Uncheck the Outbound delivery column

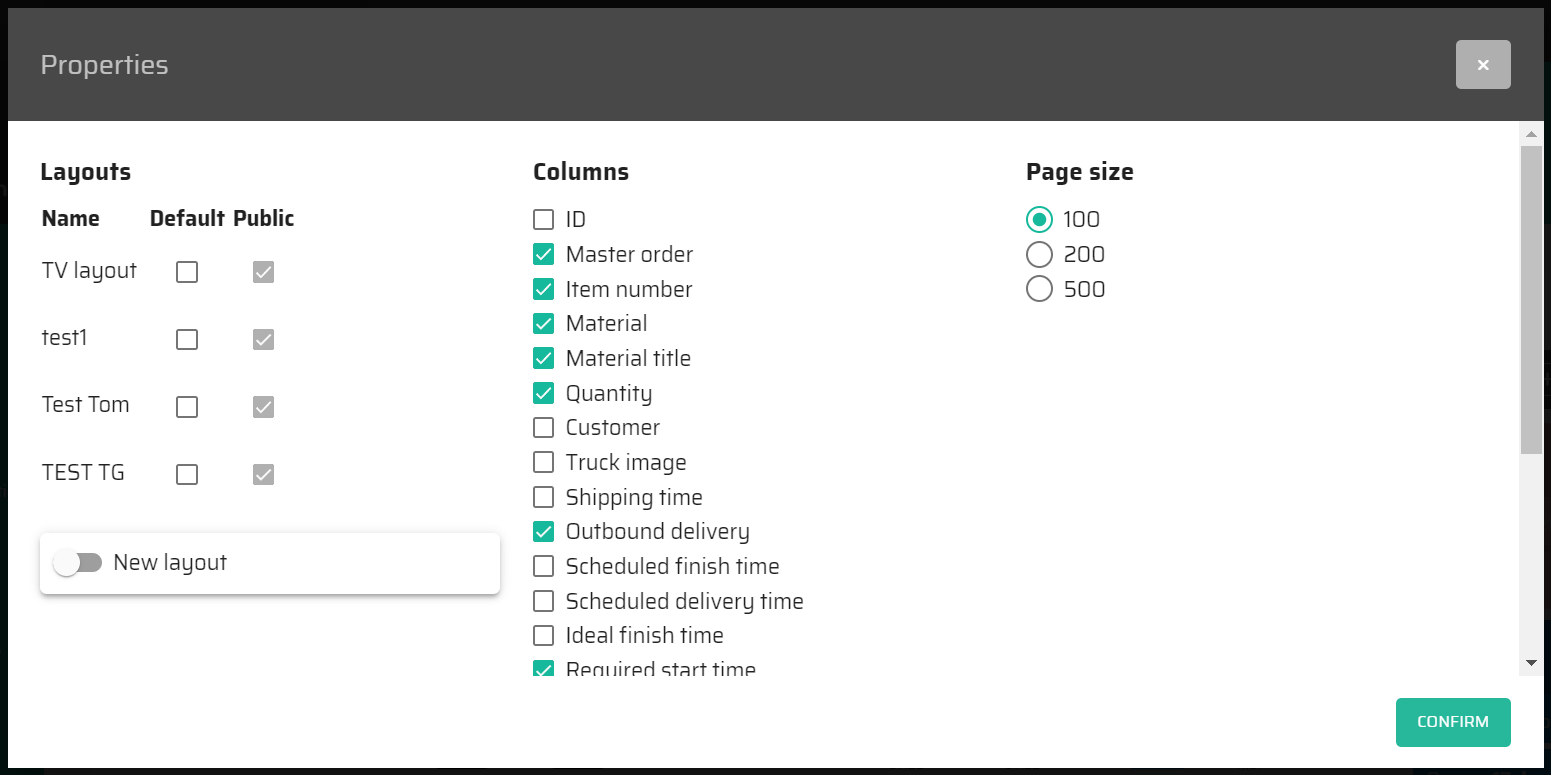pos(543,532)
